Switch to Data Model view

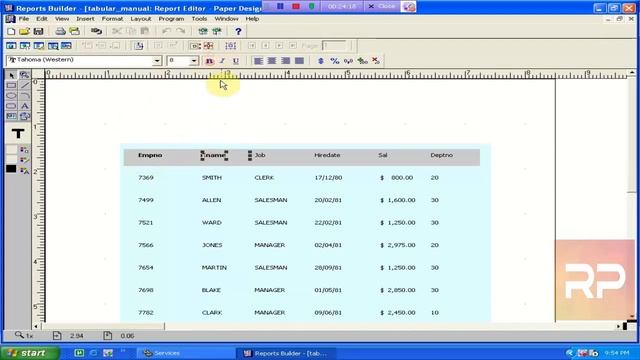click(11, 46)
